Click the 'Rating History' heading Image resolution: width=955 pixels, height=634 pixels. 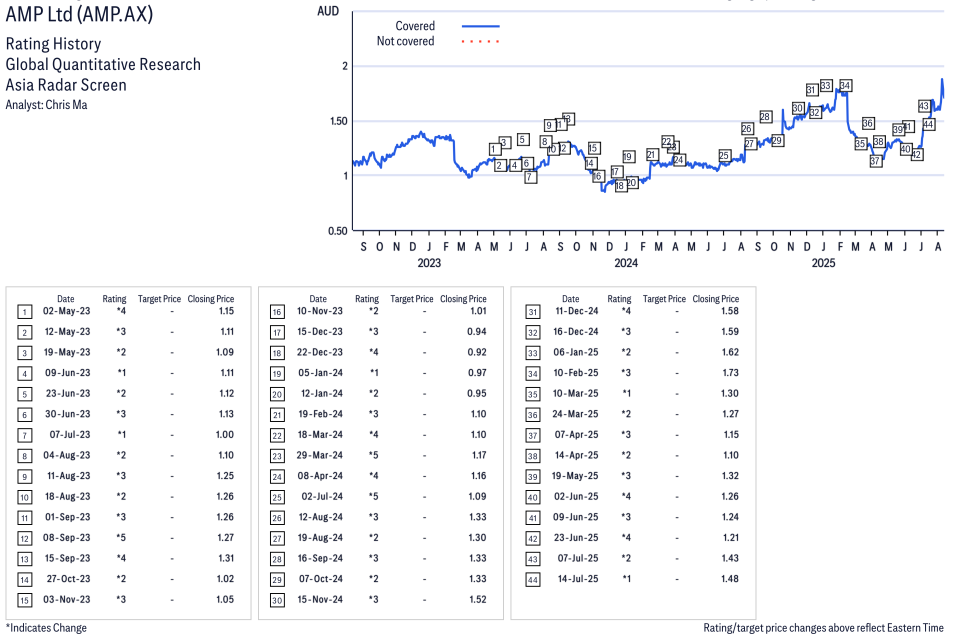tap(54, 44)
